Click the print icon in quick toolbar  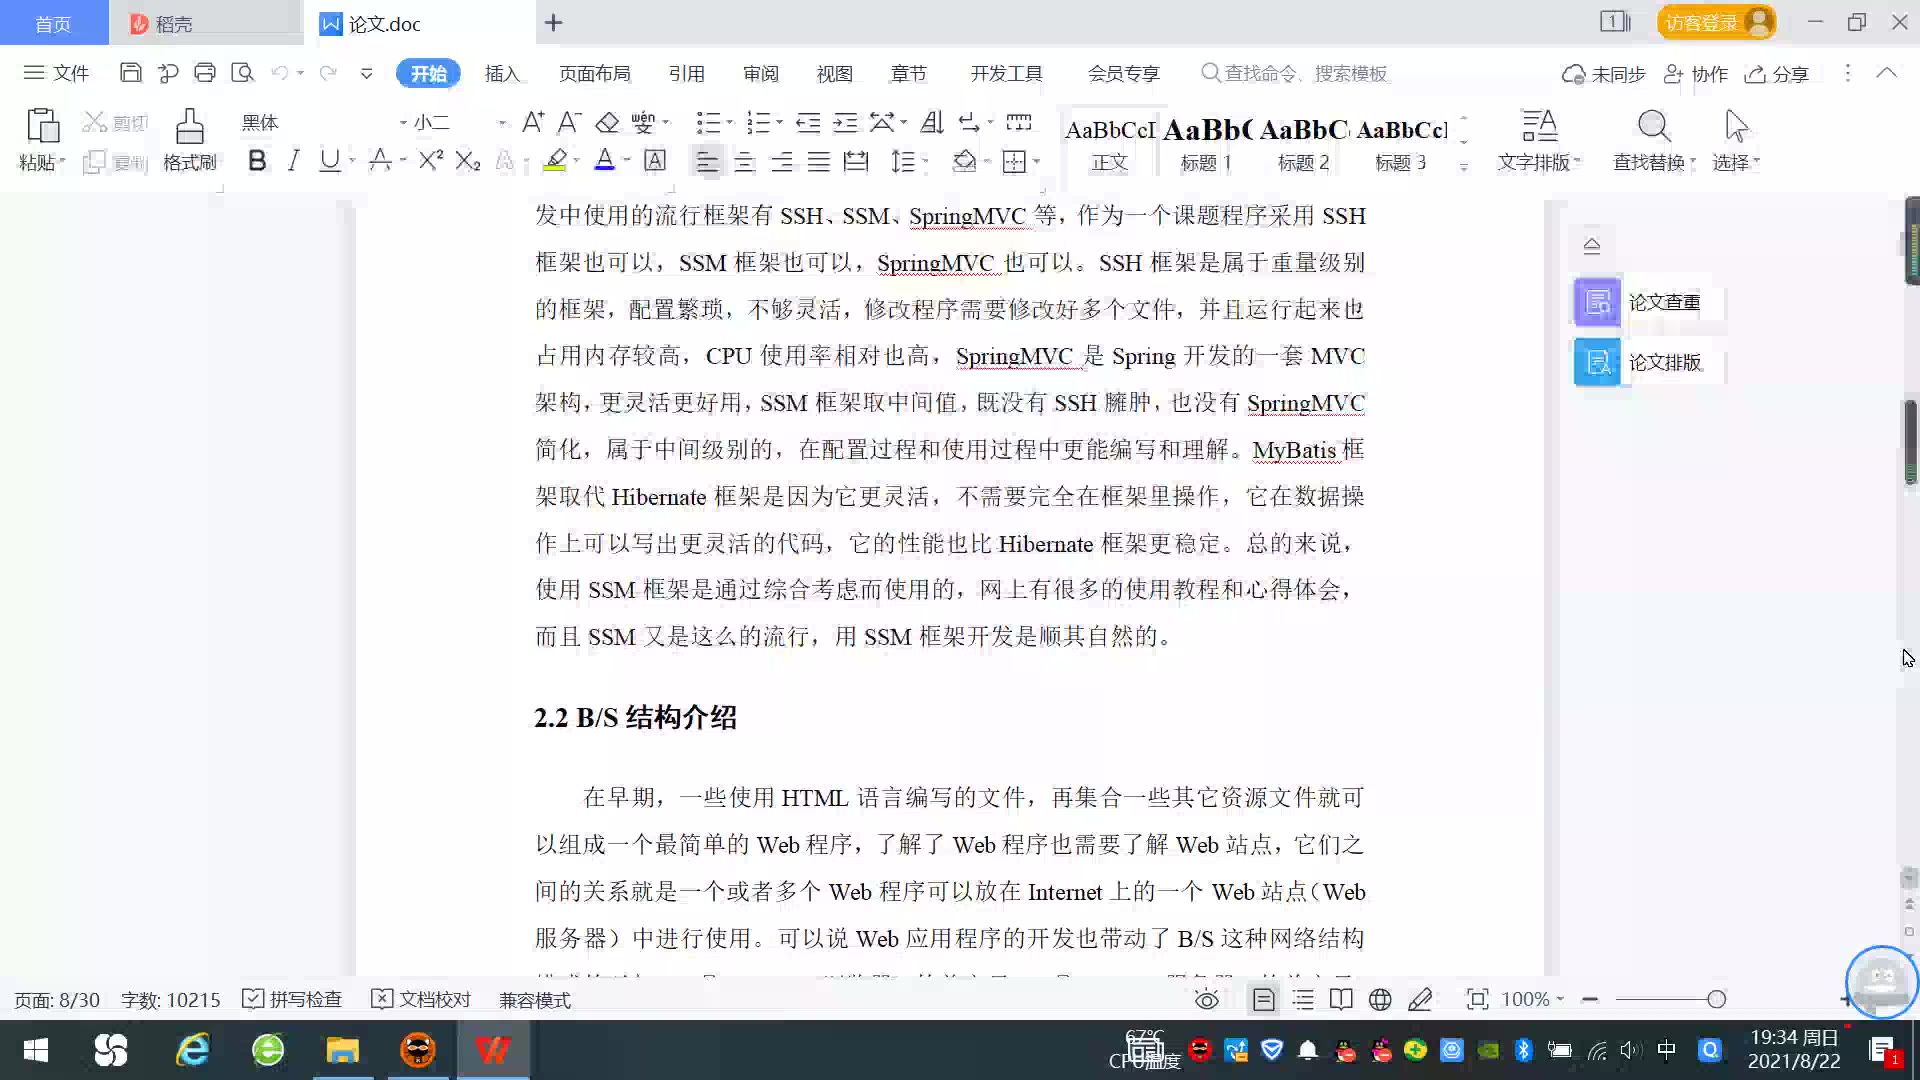tap(205, 73)
